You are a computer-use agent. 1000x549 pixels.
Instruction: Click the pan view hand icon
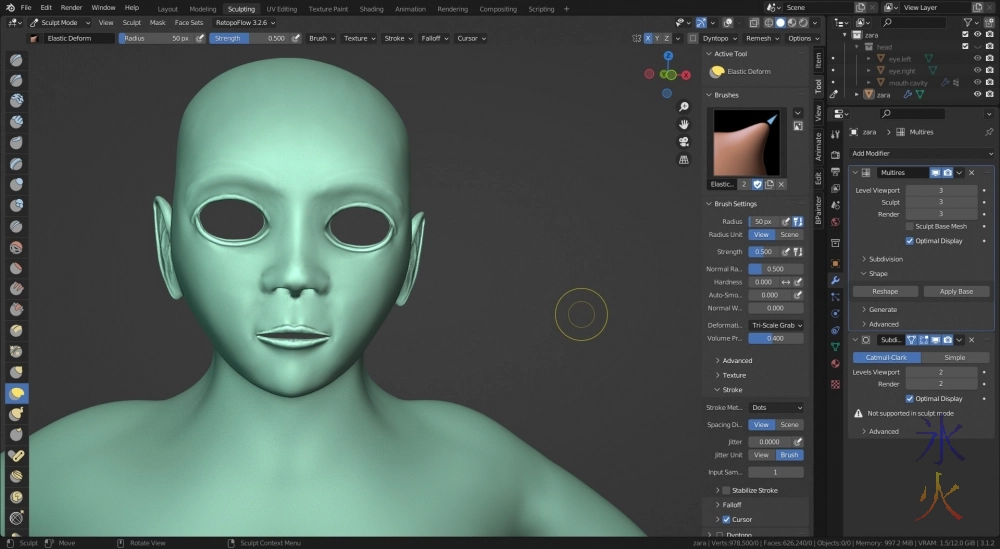[684, 124]
